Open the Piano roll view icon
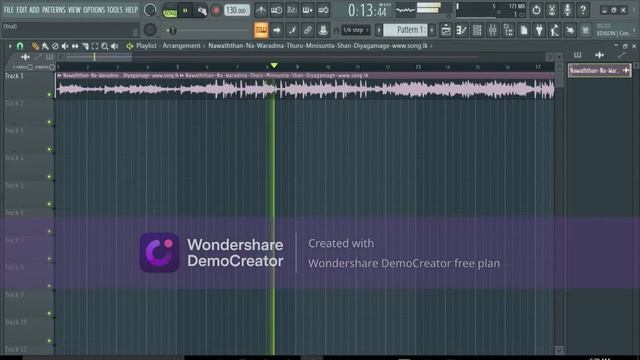This screenshot has width=640, height=360. click(x=462, y=30)
